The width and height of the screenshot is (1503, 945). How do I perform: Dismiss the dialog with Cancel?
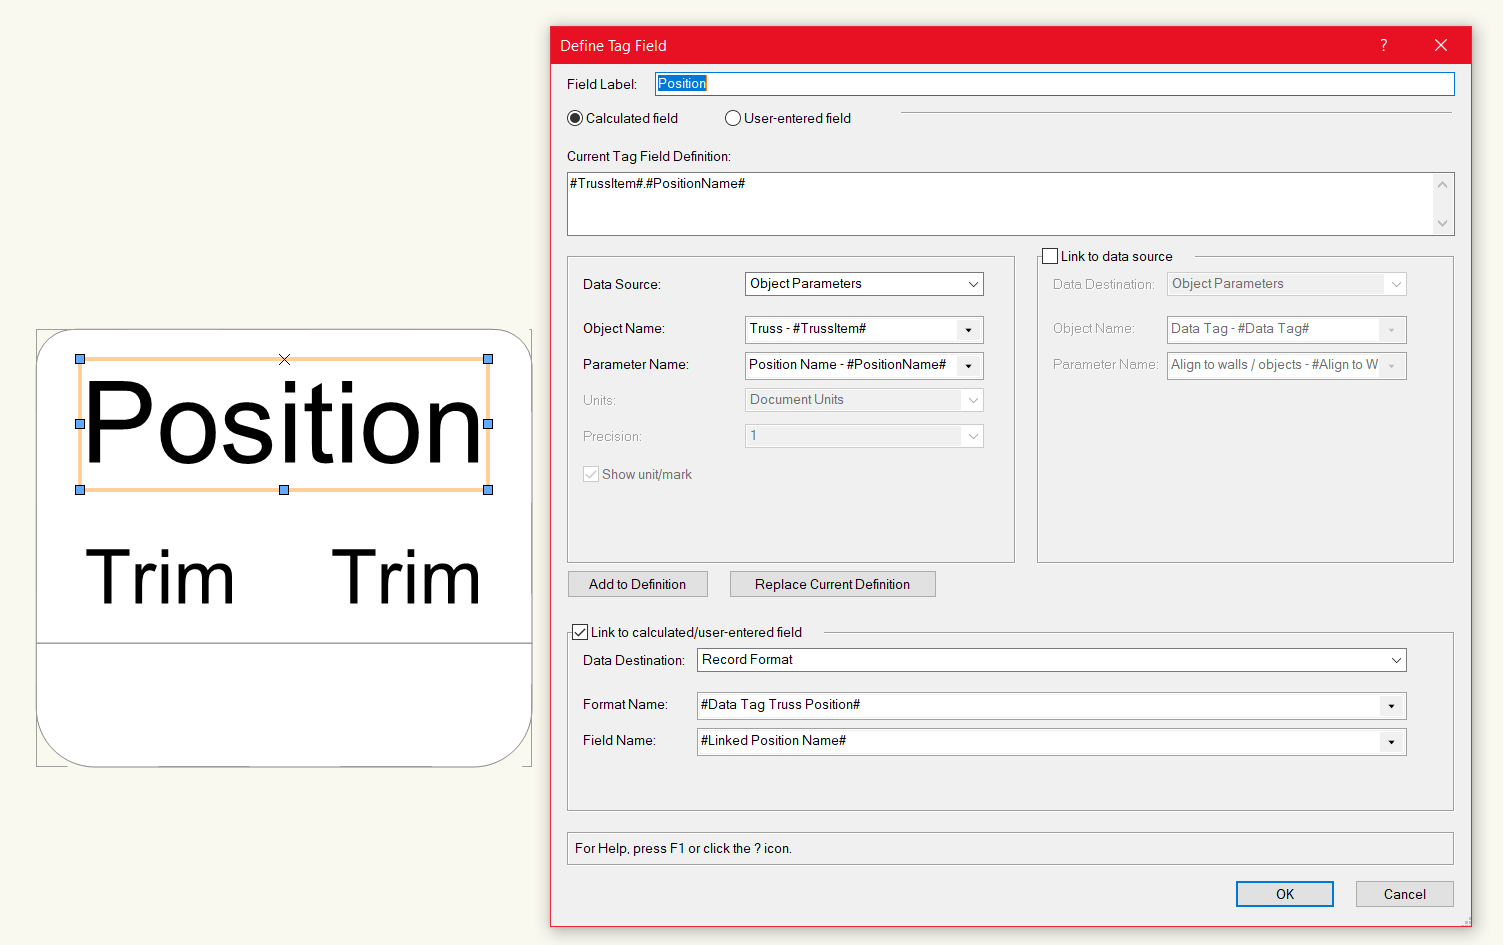pos(1404,893)
